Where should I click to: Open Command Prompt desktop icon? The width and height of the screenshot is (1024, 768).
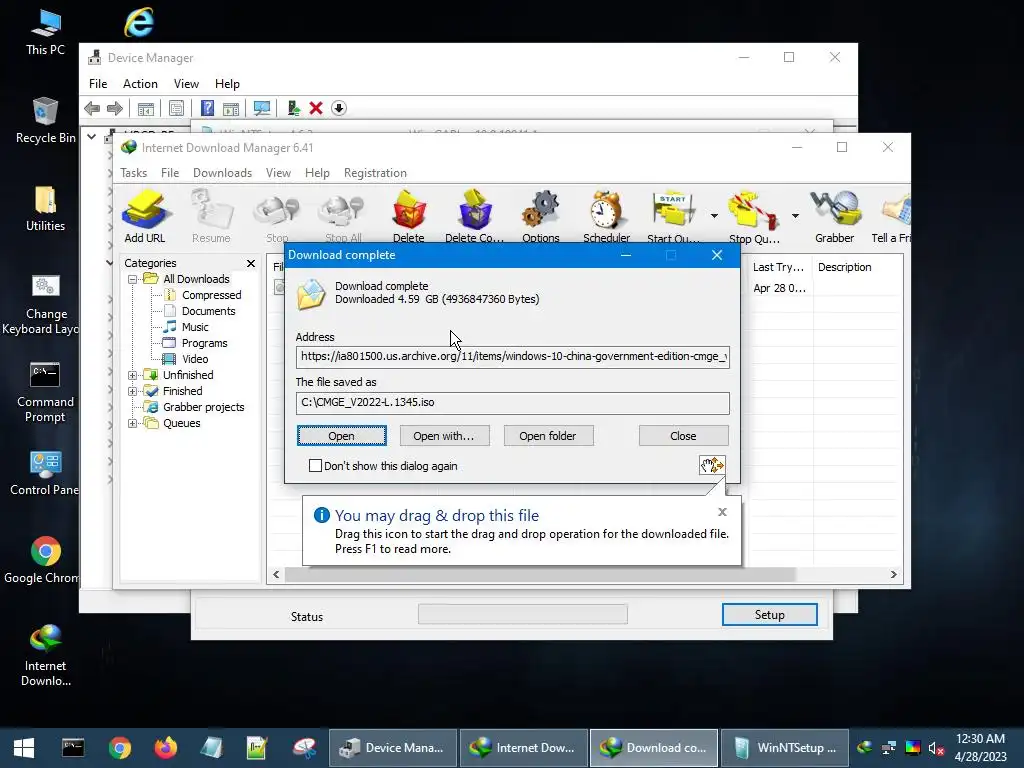tap(45, 392)
